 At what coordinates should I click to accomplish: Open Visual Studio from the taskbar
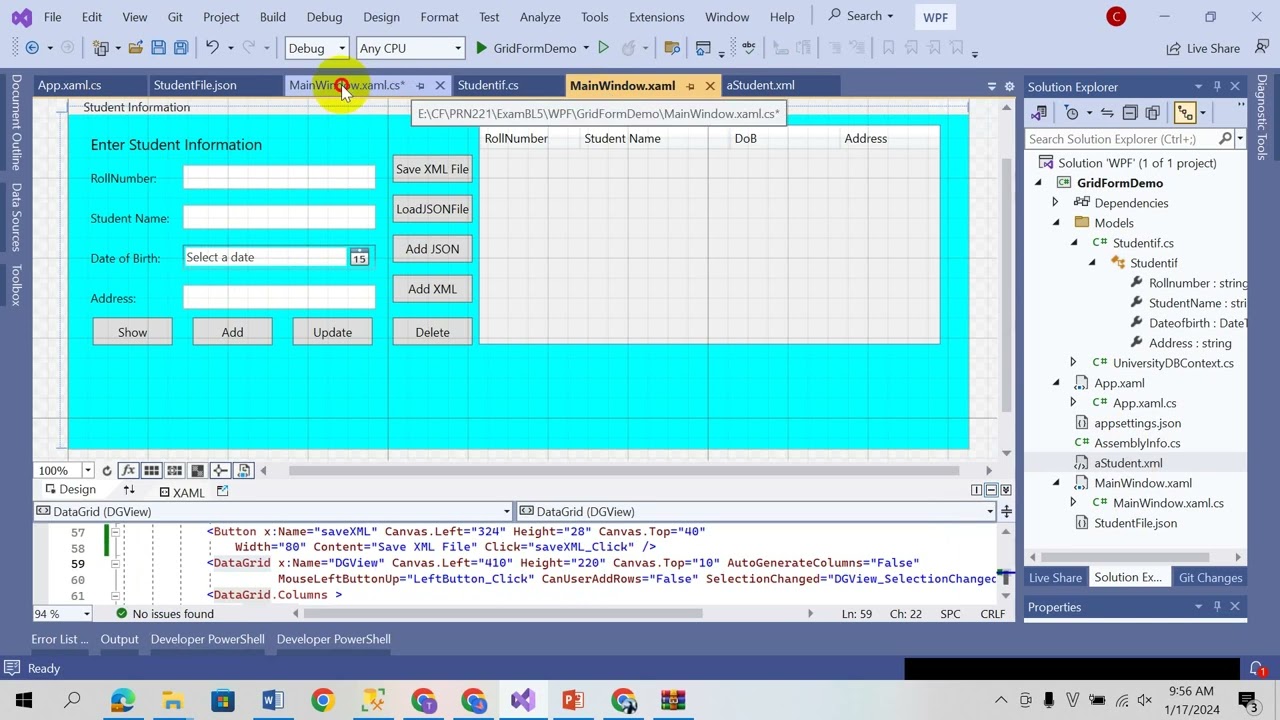coord(523,700)
